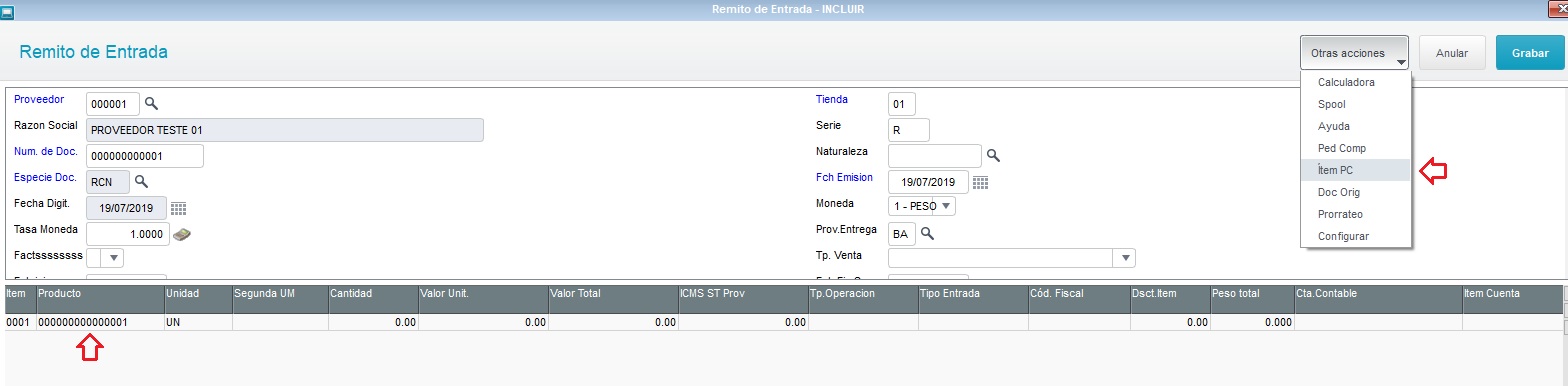Click the Especie Doc. RCN field

(108, 182)
